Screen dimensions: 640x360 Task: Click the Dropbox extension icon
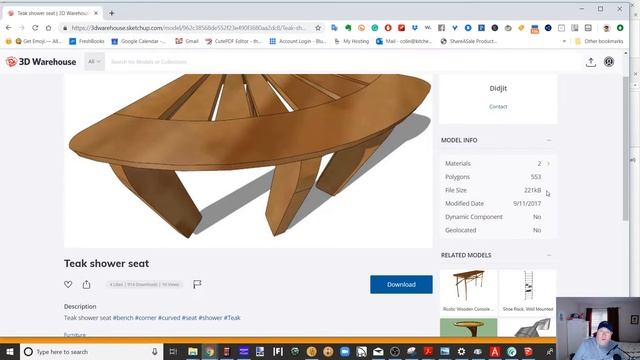tap(415, 28)
